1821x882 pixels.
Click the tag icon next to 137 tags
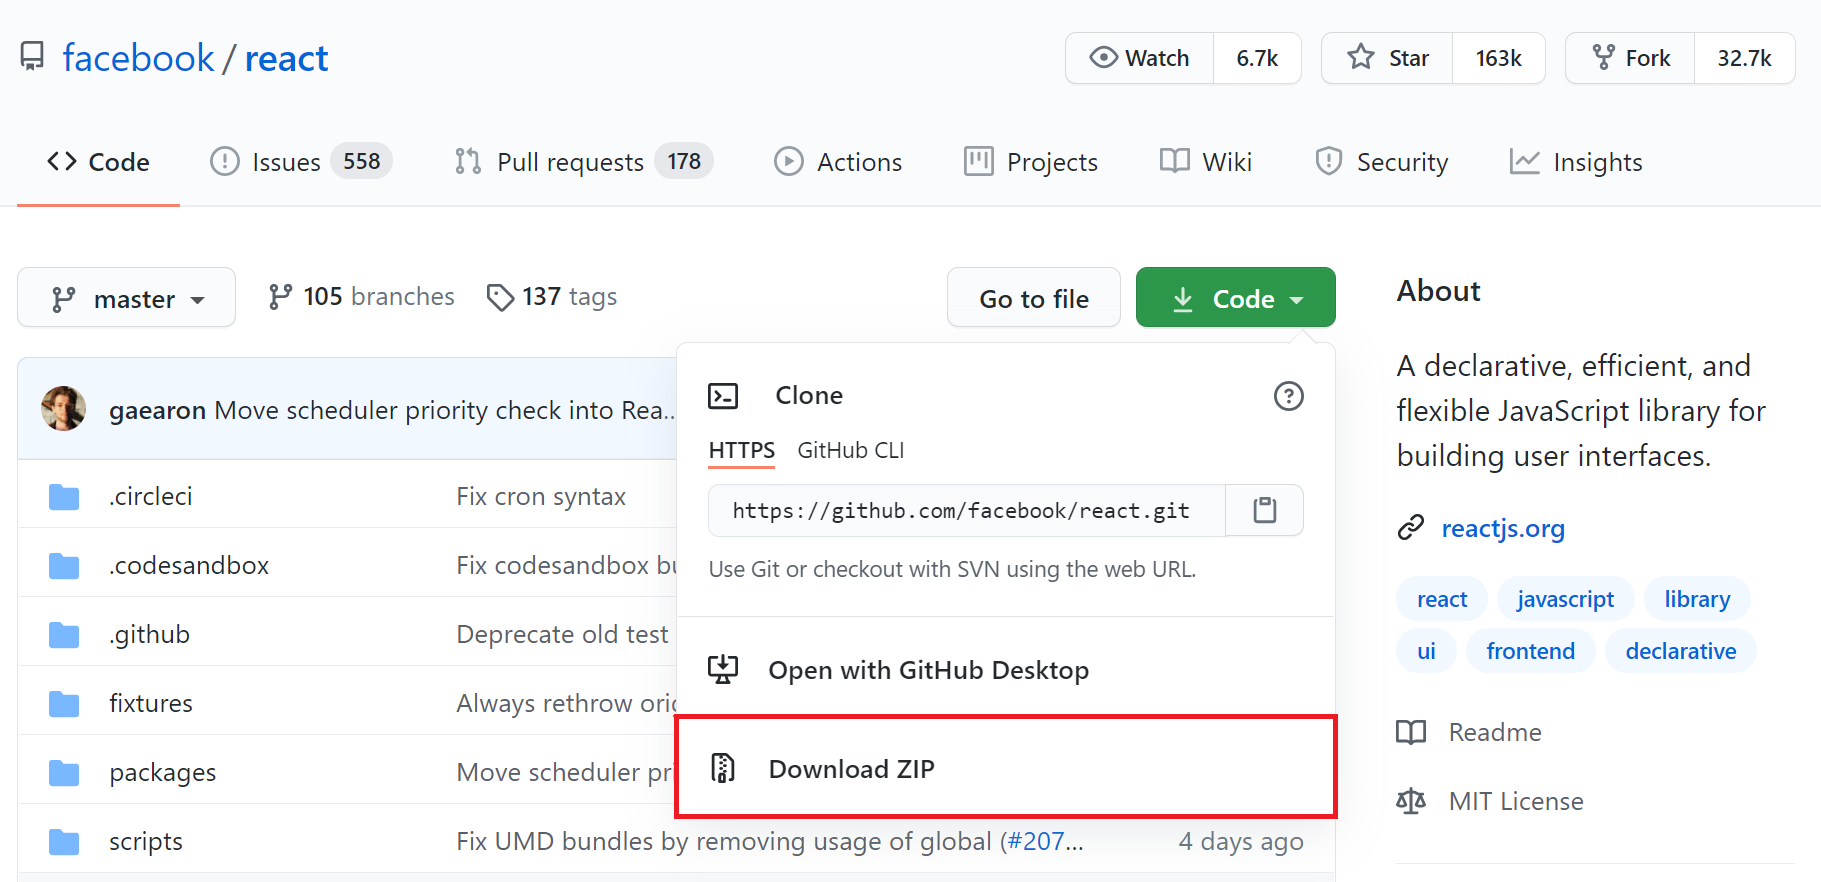[x=500, y=297]
